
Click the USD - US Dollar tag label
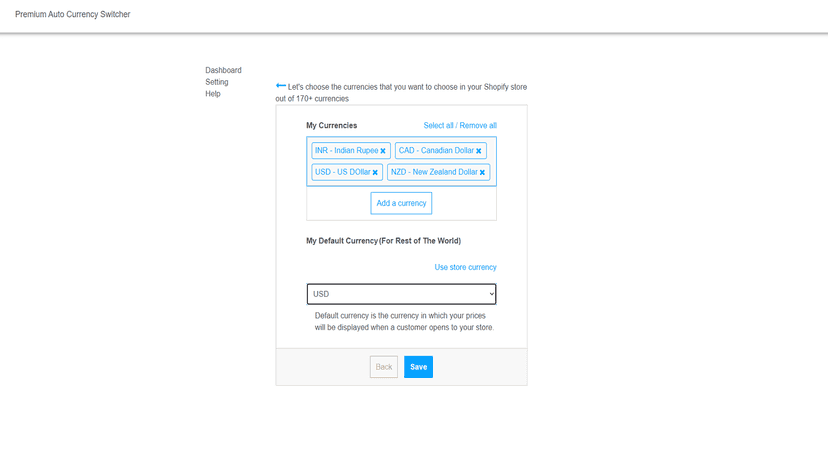343,172
